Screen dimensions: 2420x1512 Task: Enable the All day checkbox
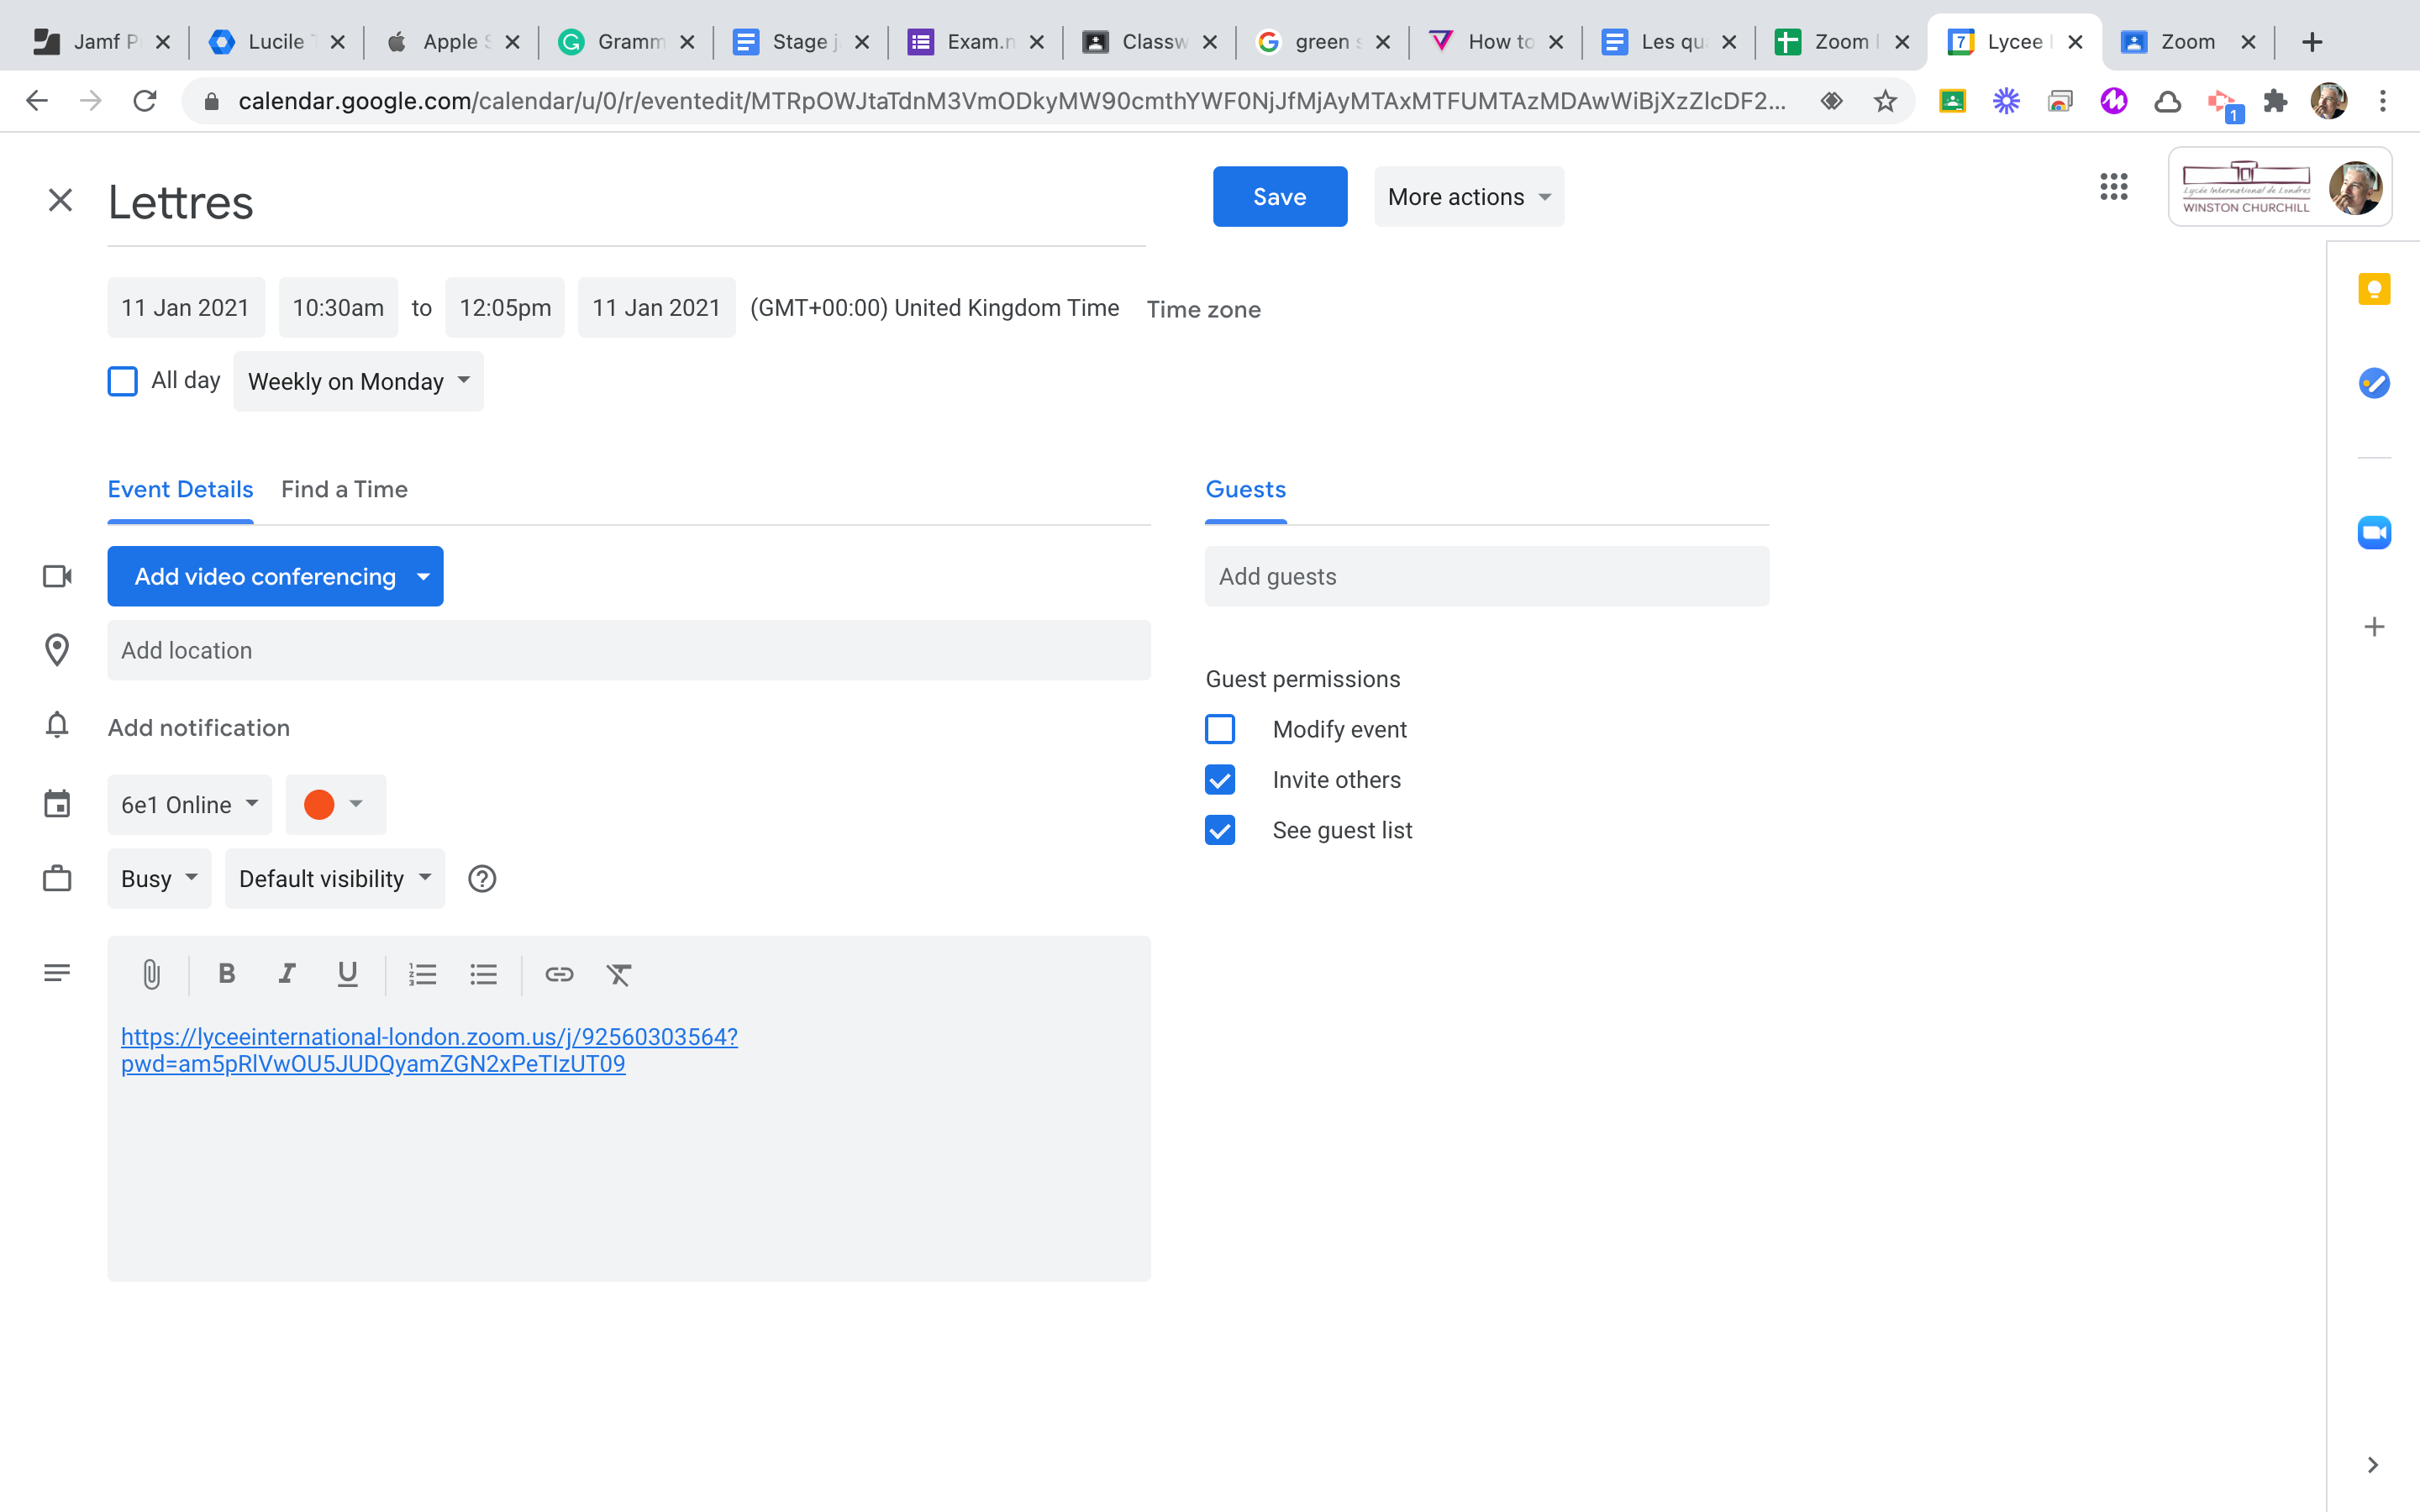click(122, 381)
